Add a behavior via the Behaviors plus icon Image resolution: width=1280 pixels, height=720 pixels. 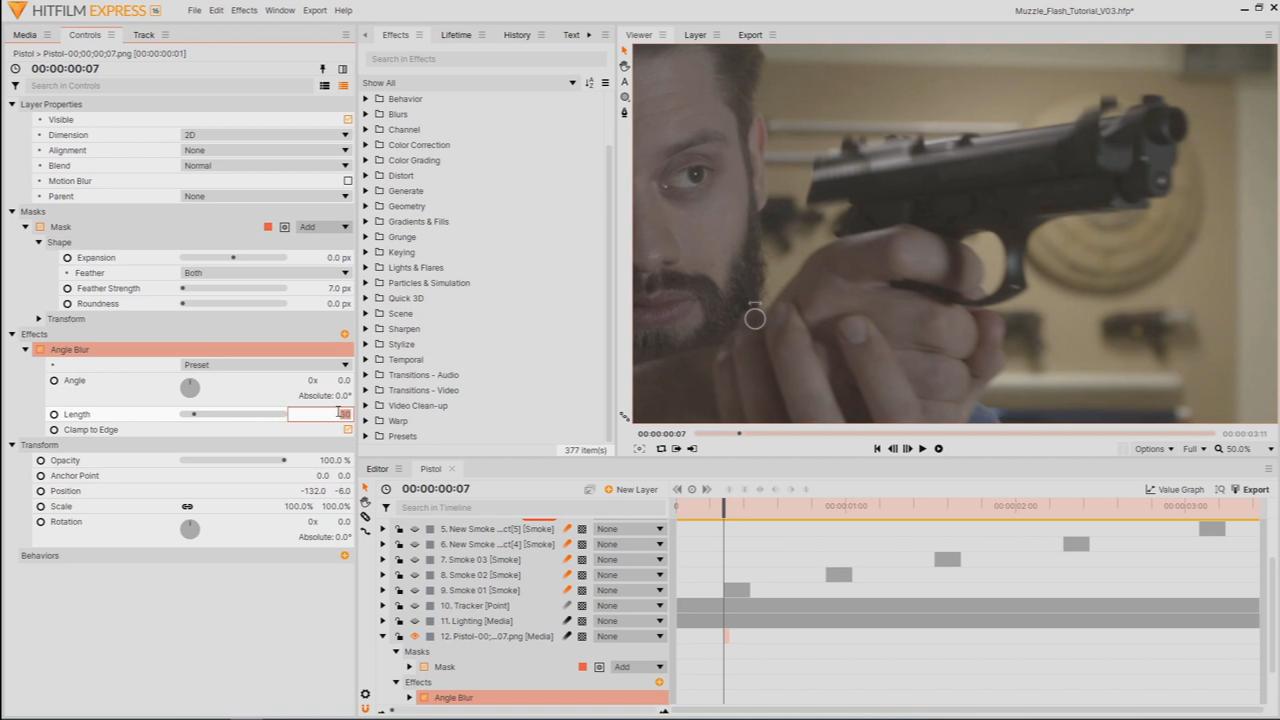click(345, 555)
